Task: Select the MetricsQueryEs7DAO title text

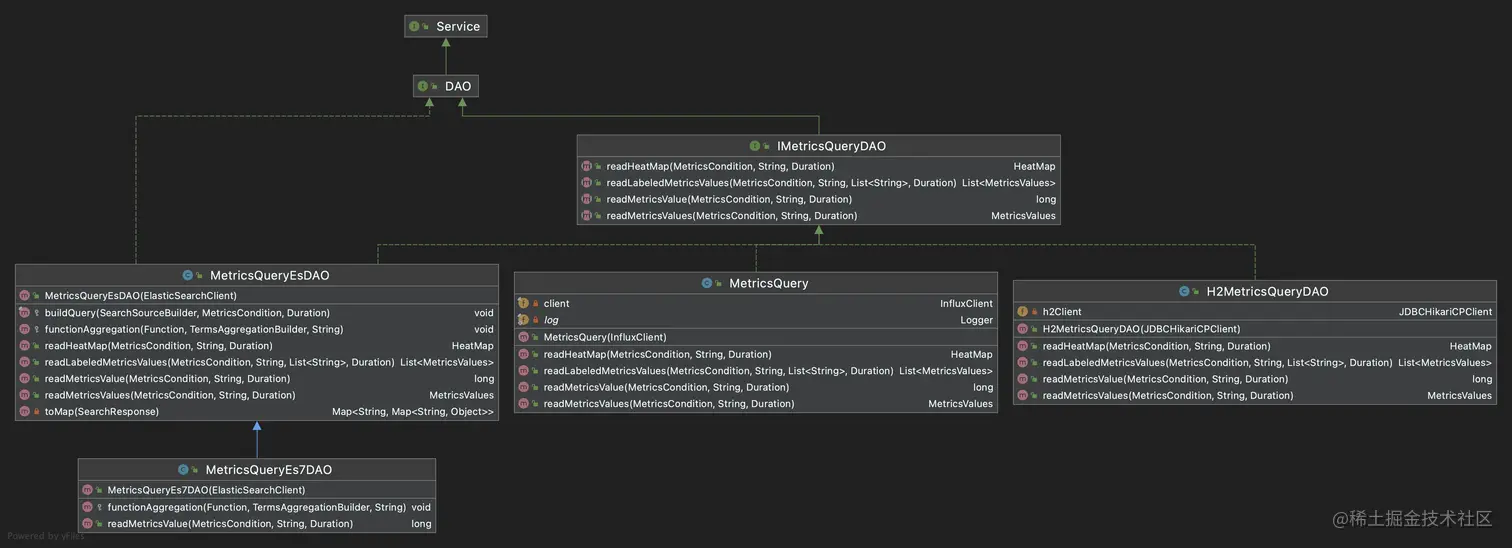Action: click(268, 469)
